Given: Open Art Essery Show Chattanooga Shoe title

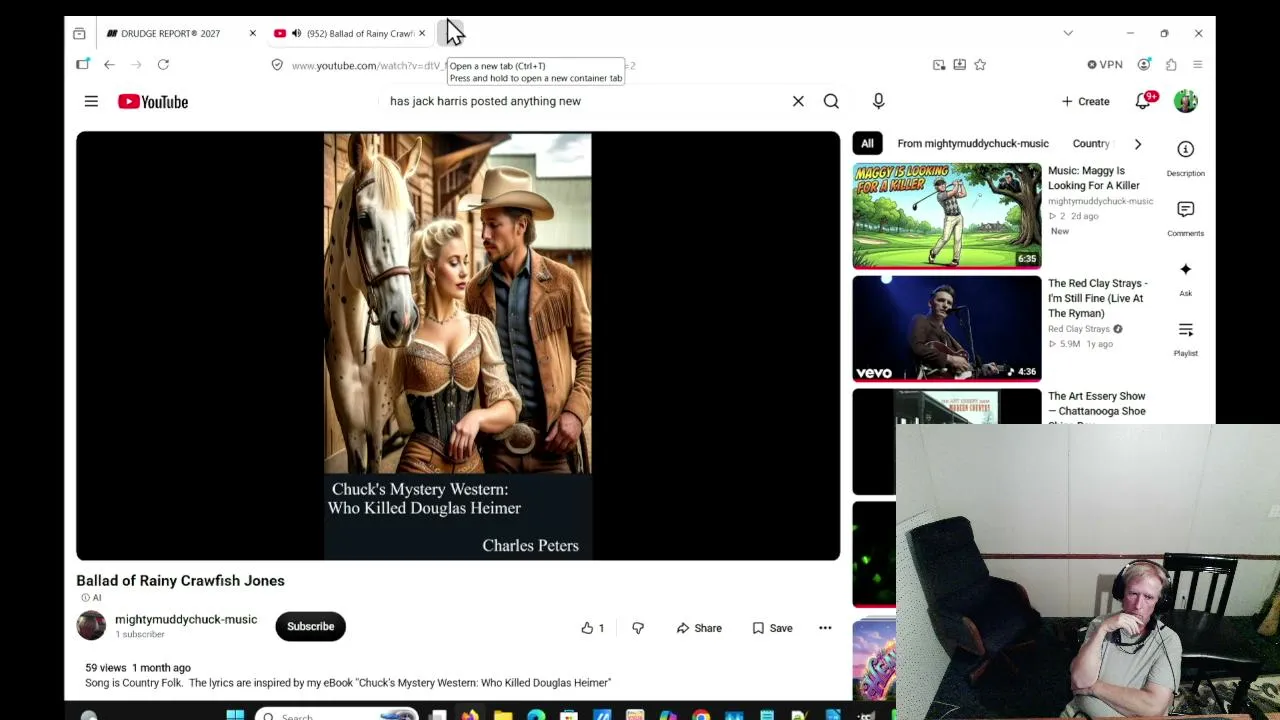Looking at the screenshot, I should [1097, 406].
